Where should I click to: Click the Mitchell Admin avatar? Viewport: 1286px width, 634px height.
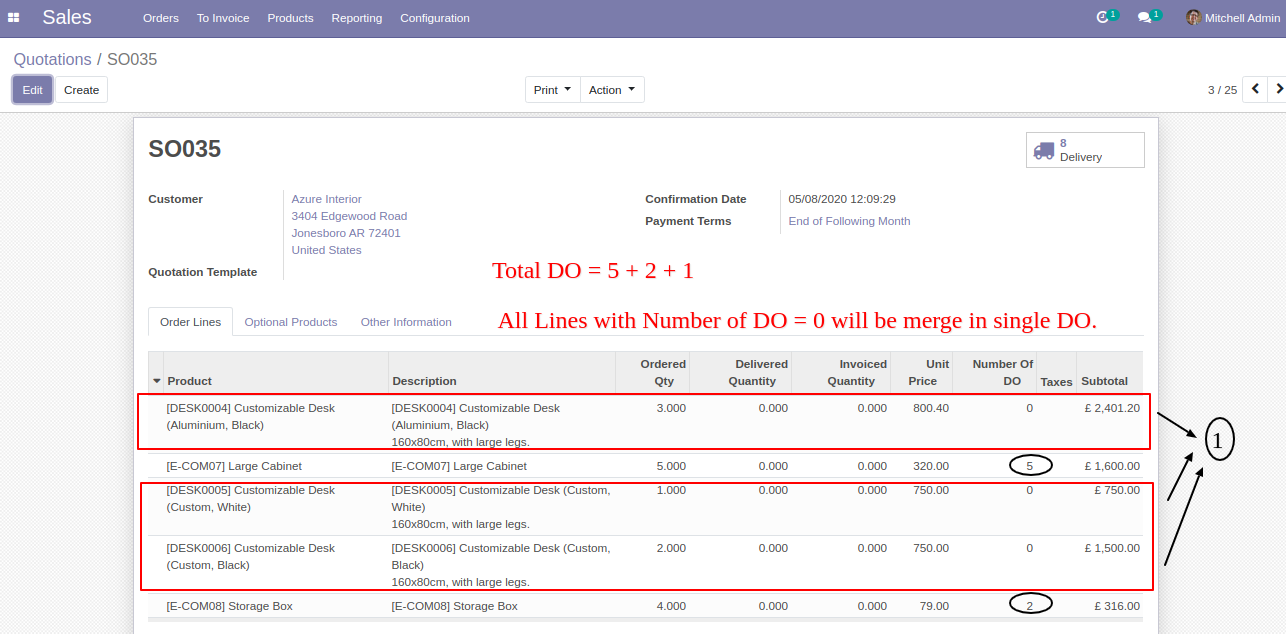(1193, 18)
